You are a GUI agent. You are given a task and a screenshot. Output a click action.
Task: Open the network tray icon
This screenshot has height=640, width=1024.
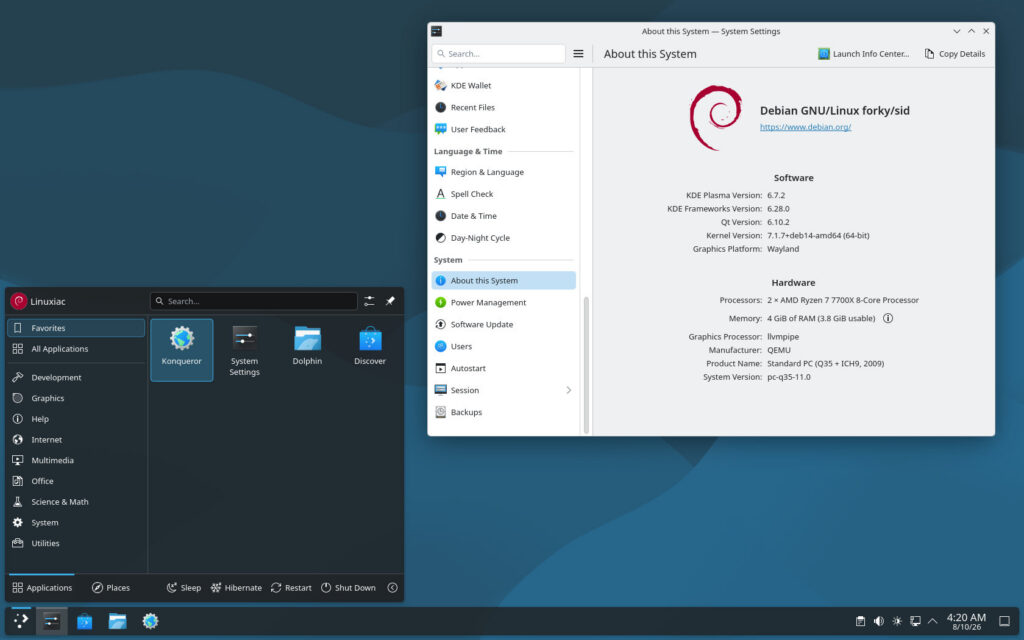(x=916, y=621)
